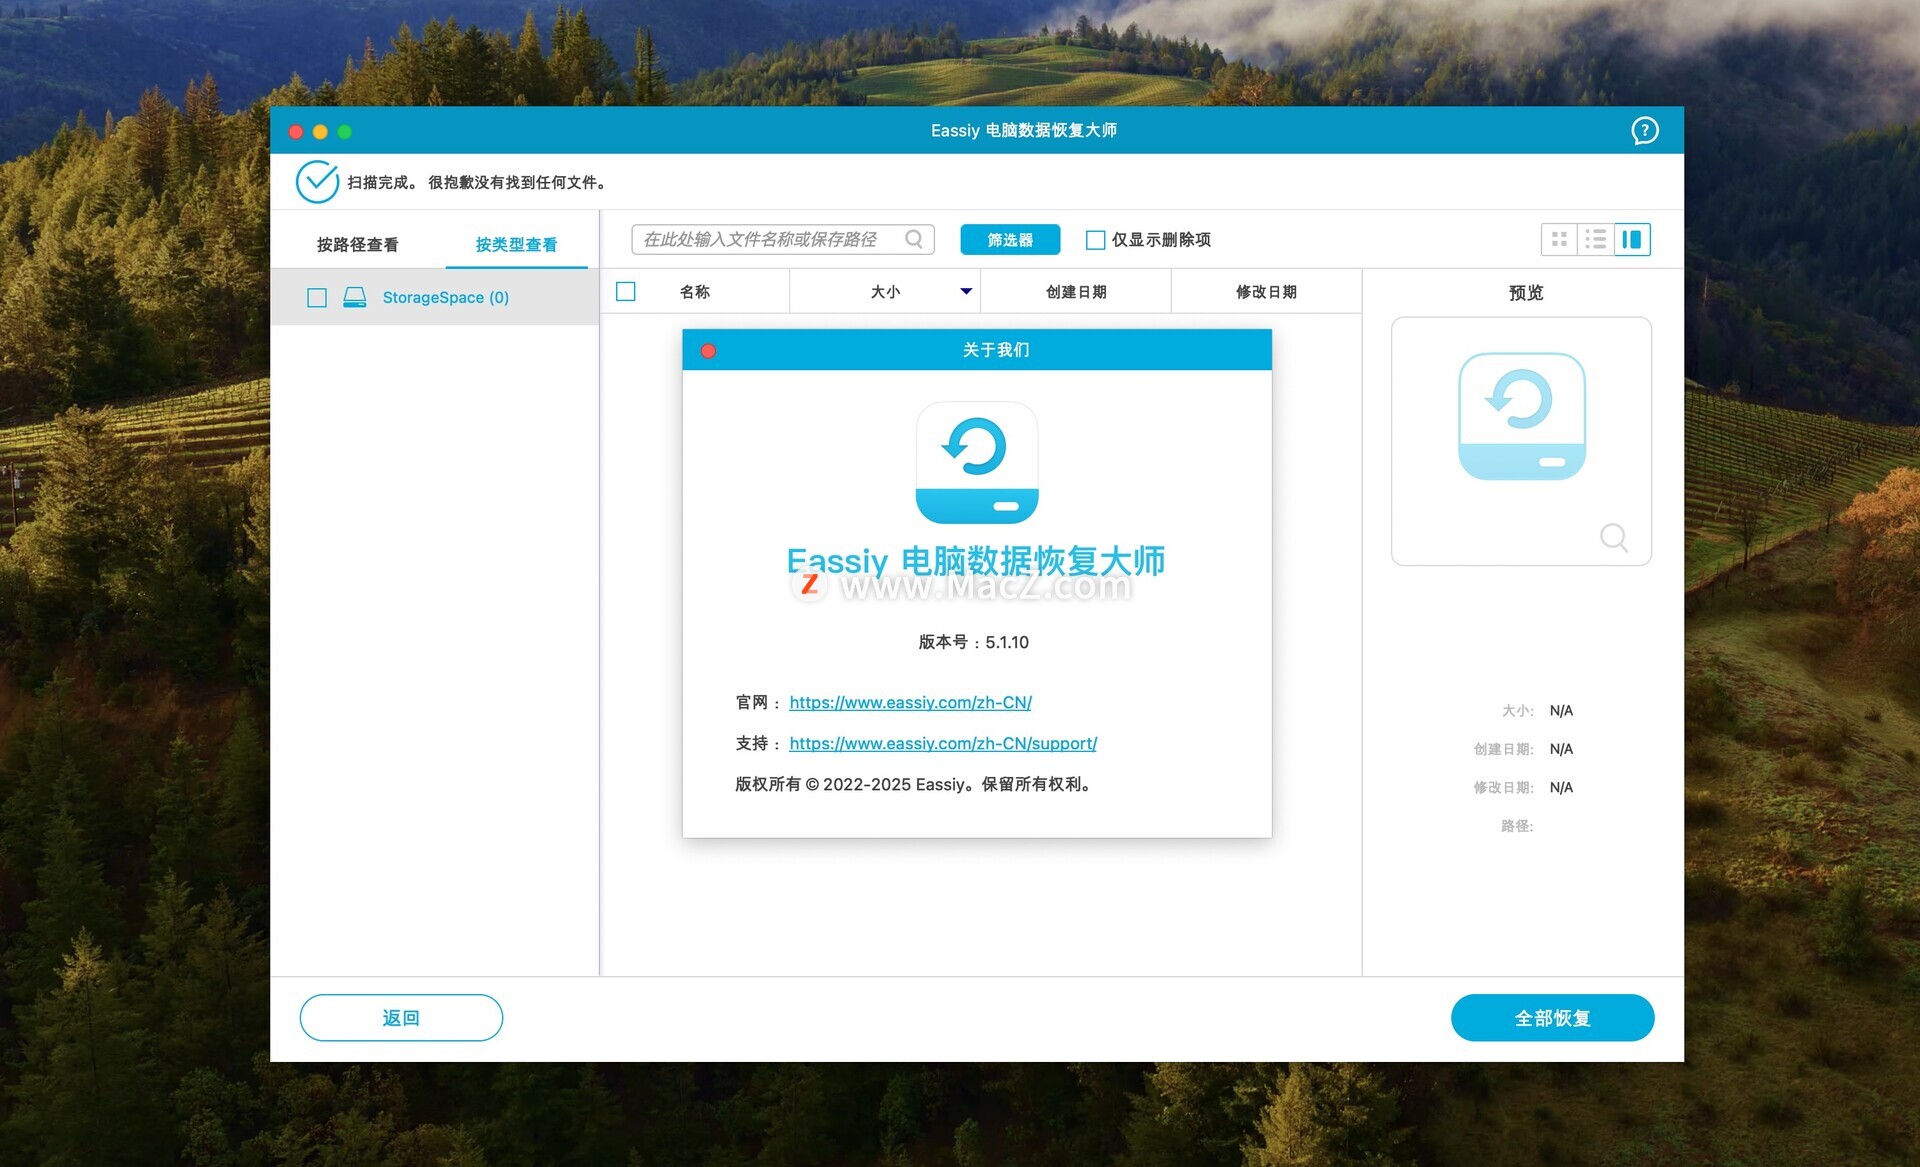Click the StorageSpace drive icon

click(354, 297)
